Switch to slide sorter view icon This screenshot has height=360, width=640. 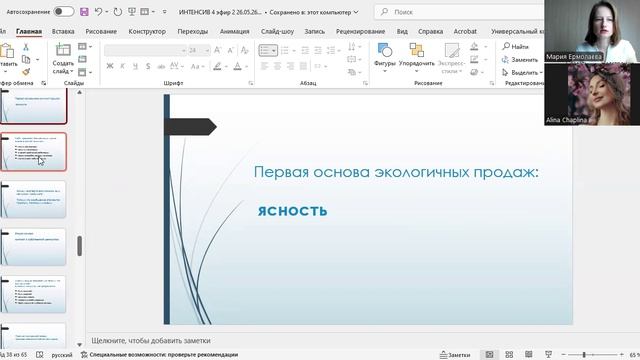(509, 355)
